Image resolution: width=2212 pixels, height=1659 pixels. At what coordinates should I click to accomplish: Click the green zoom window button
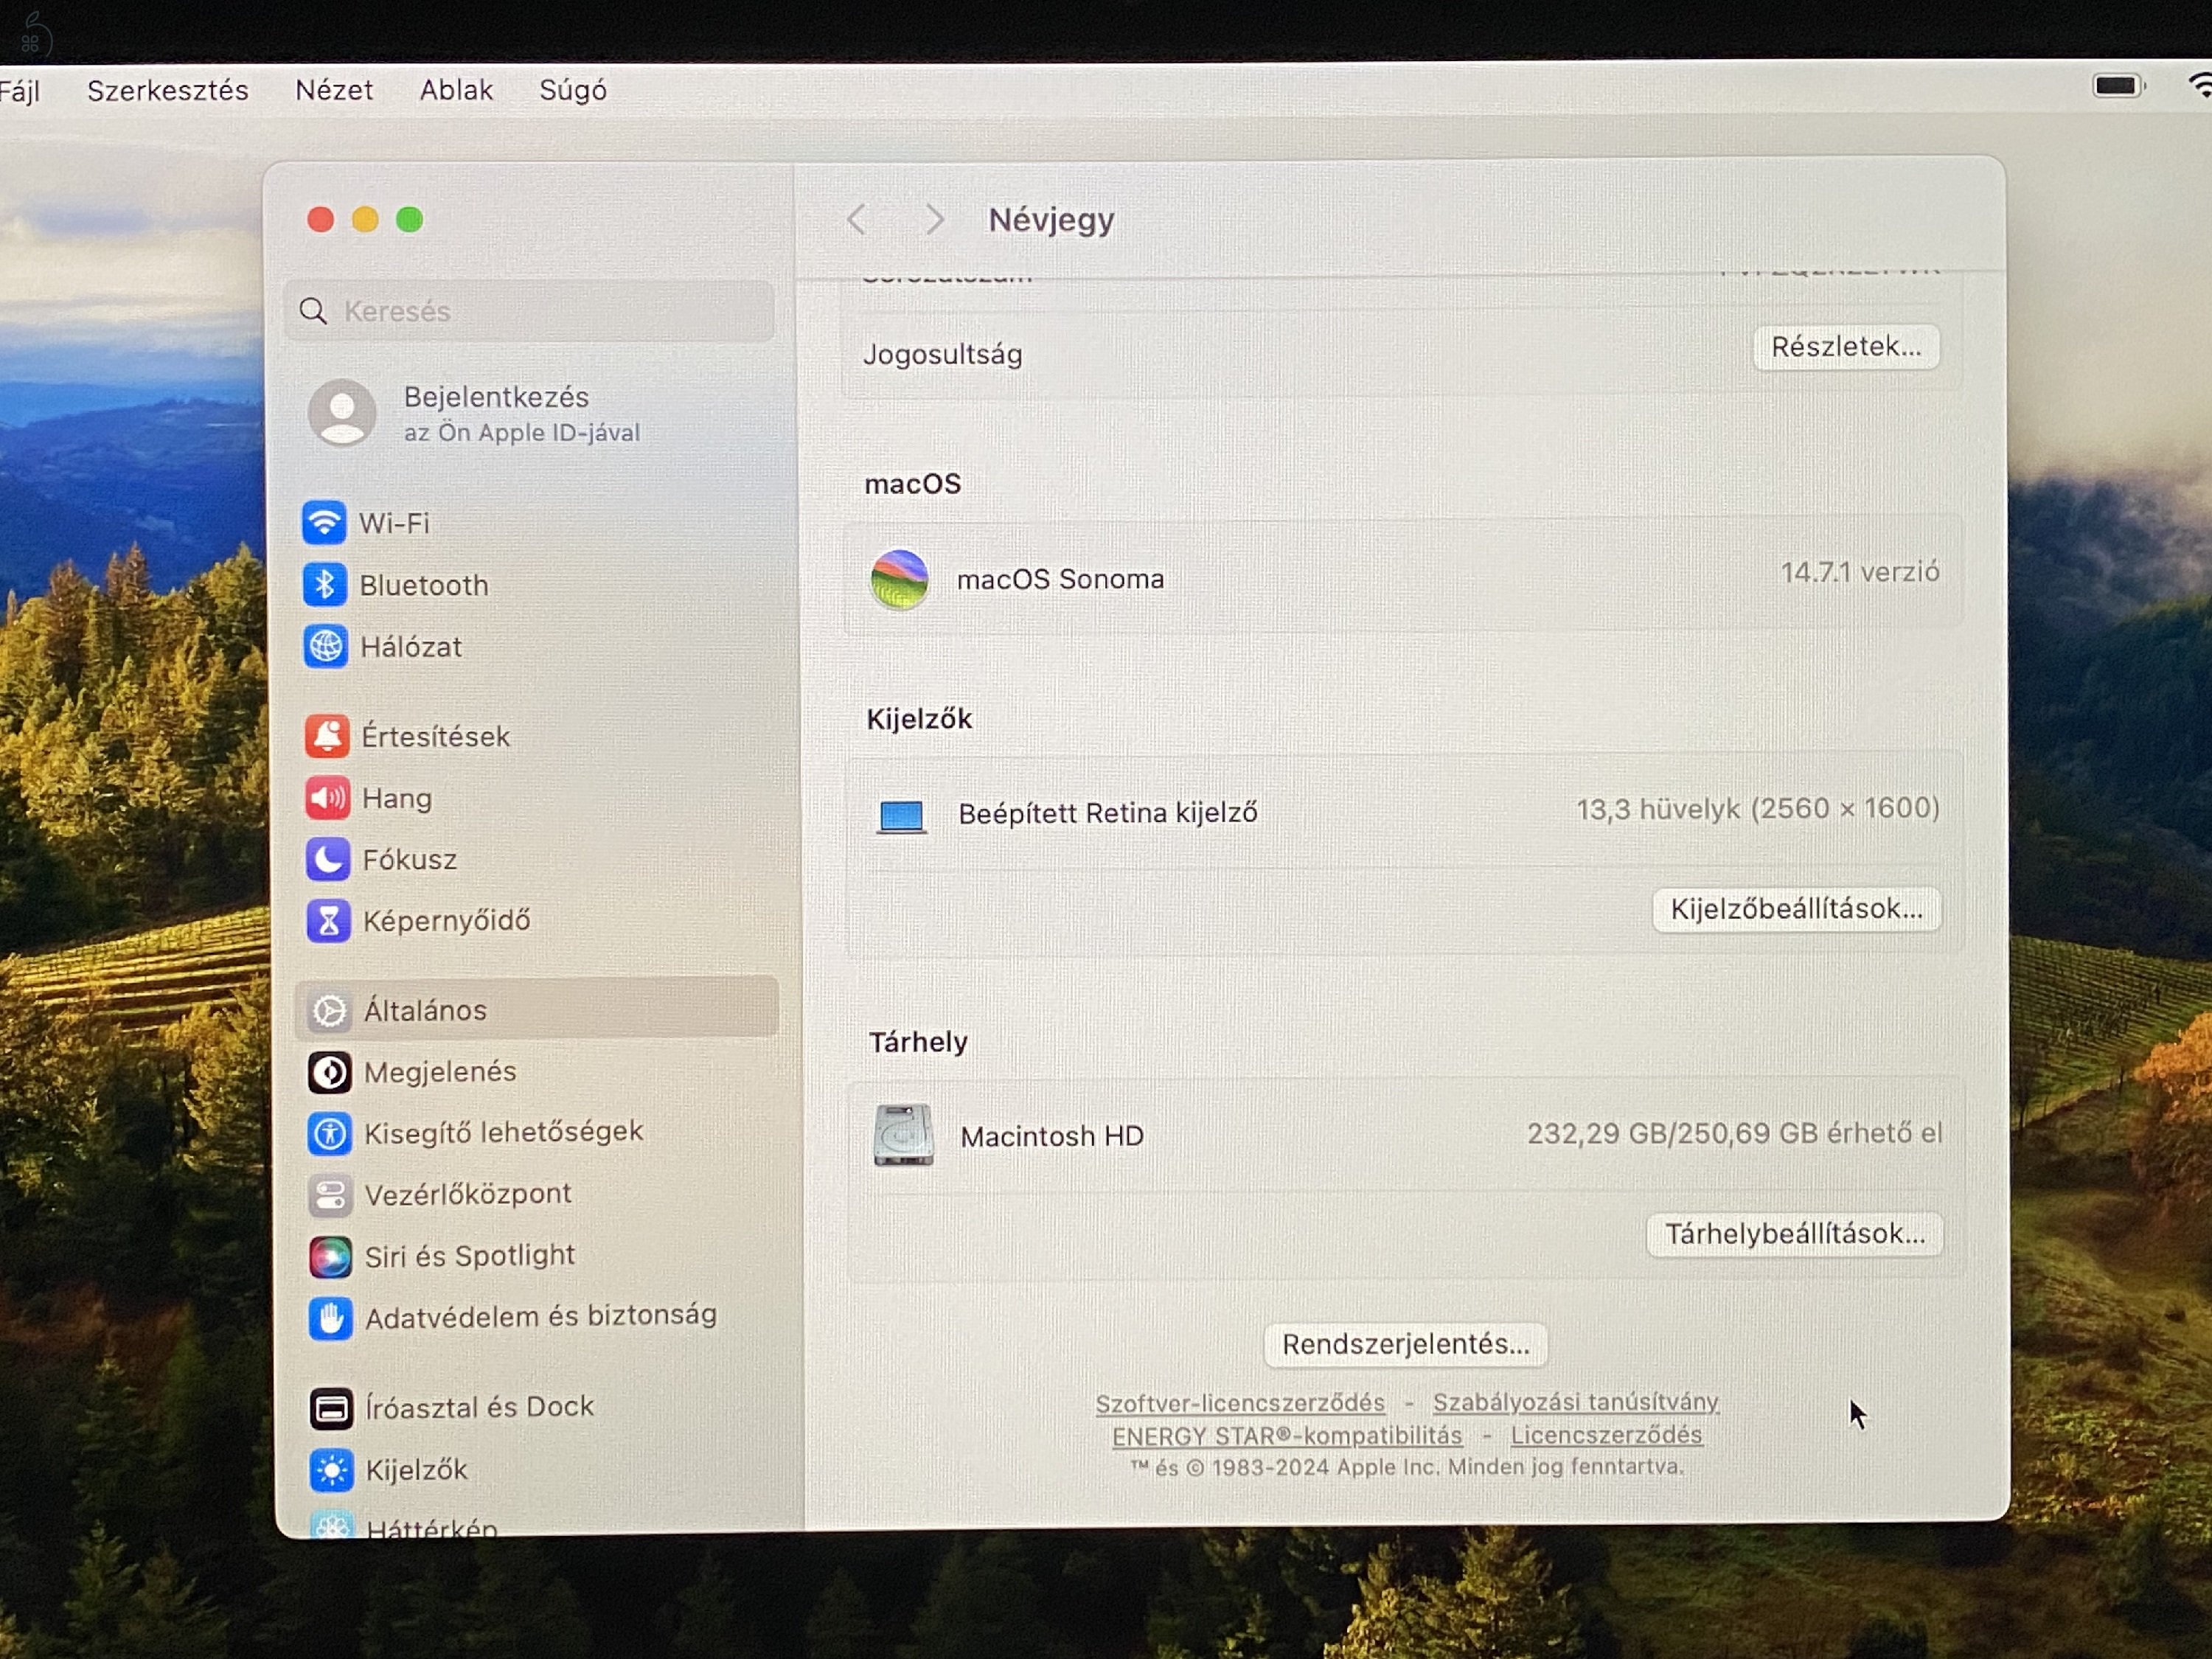pos(409,219)
